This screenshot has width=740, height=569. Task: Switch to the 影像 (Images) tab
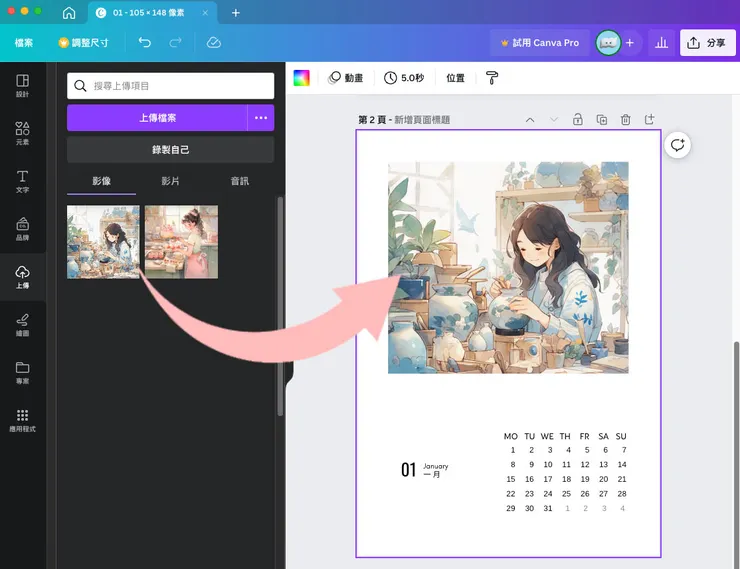point(101,181)
